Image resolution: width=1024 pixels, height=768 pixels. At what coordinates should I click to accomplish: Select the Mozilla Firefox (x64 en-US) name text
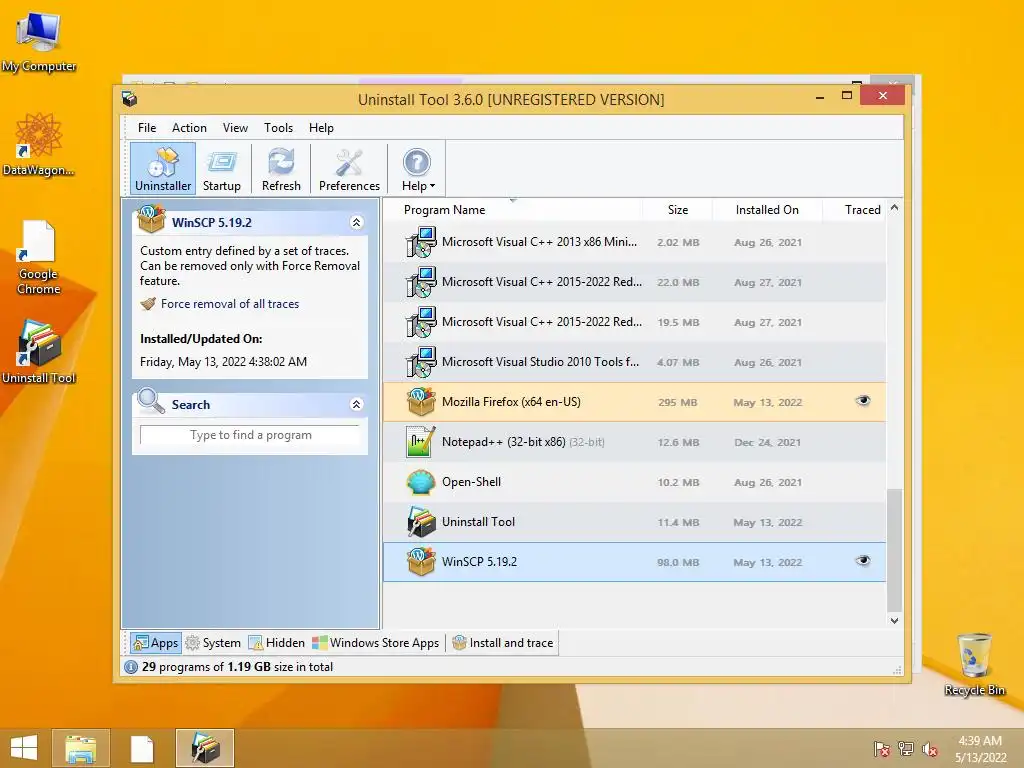tap(511, 402)
